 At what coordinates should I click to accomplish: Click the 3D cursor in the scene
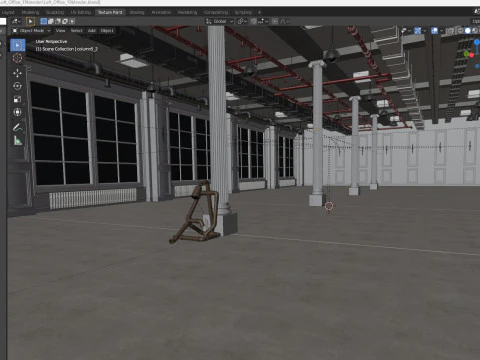(x=329, y=206)
